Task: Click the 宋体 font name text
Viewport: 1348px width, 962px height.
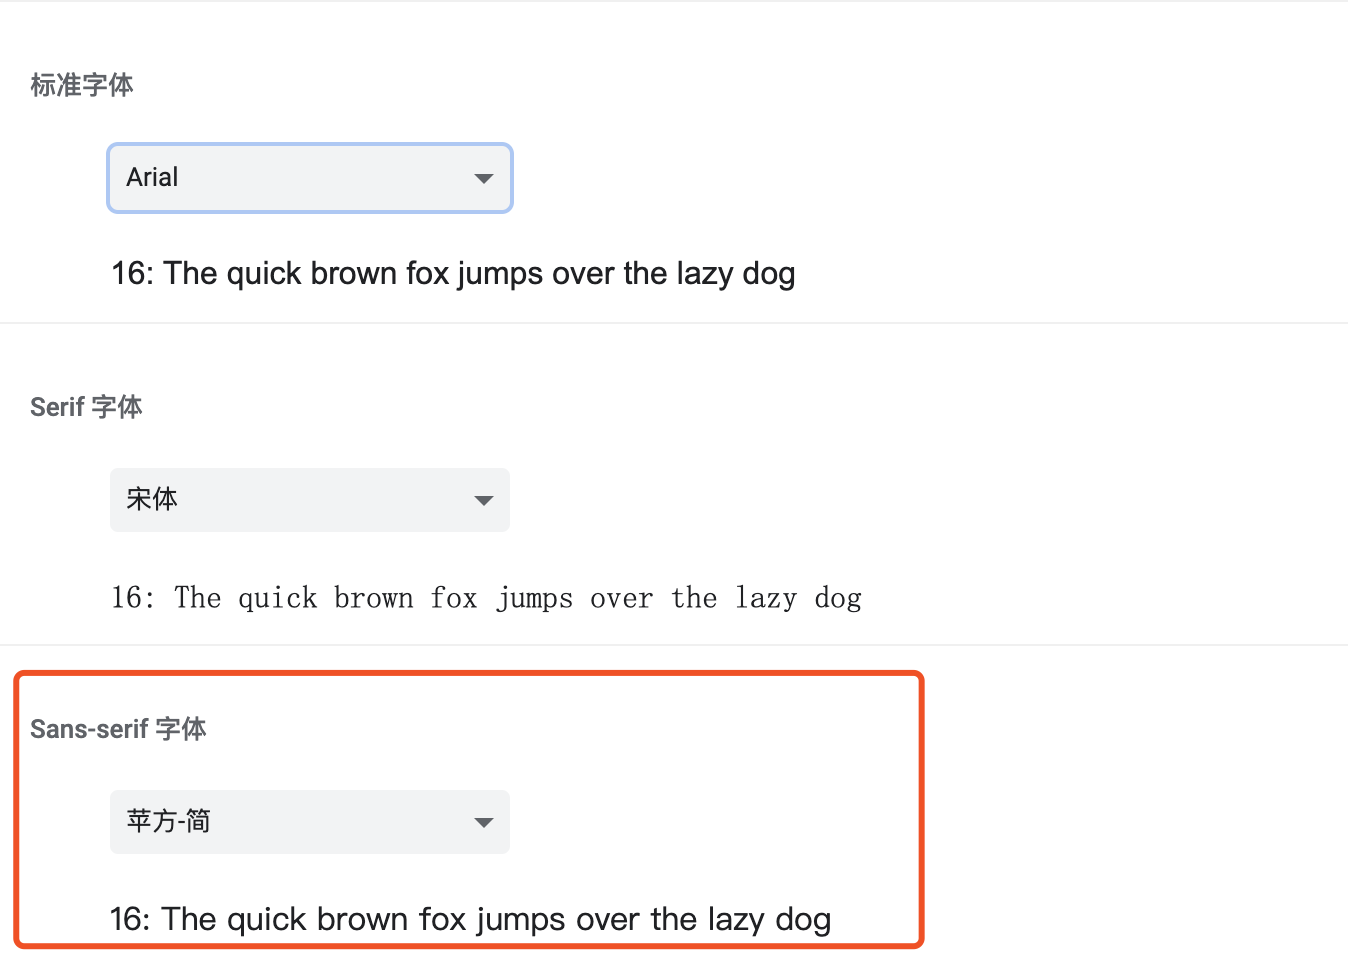Action: point(152,500)
